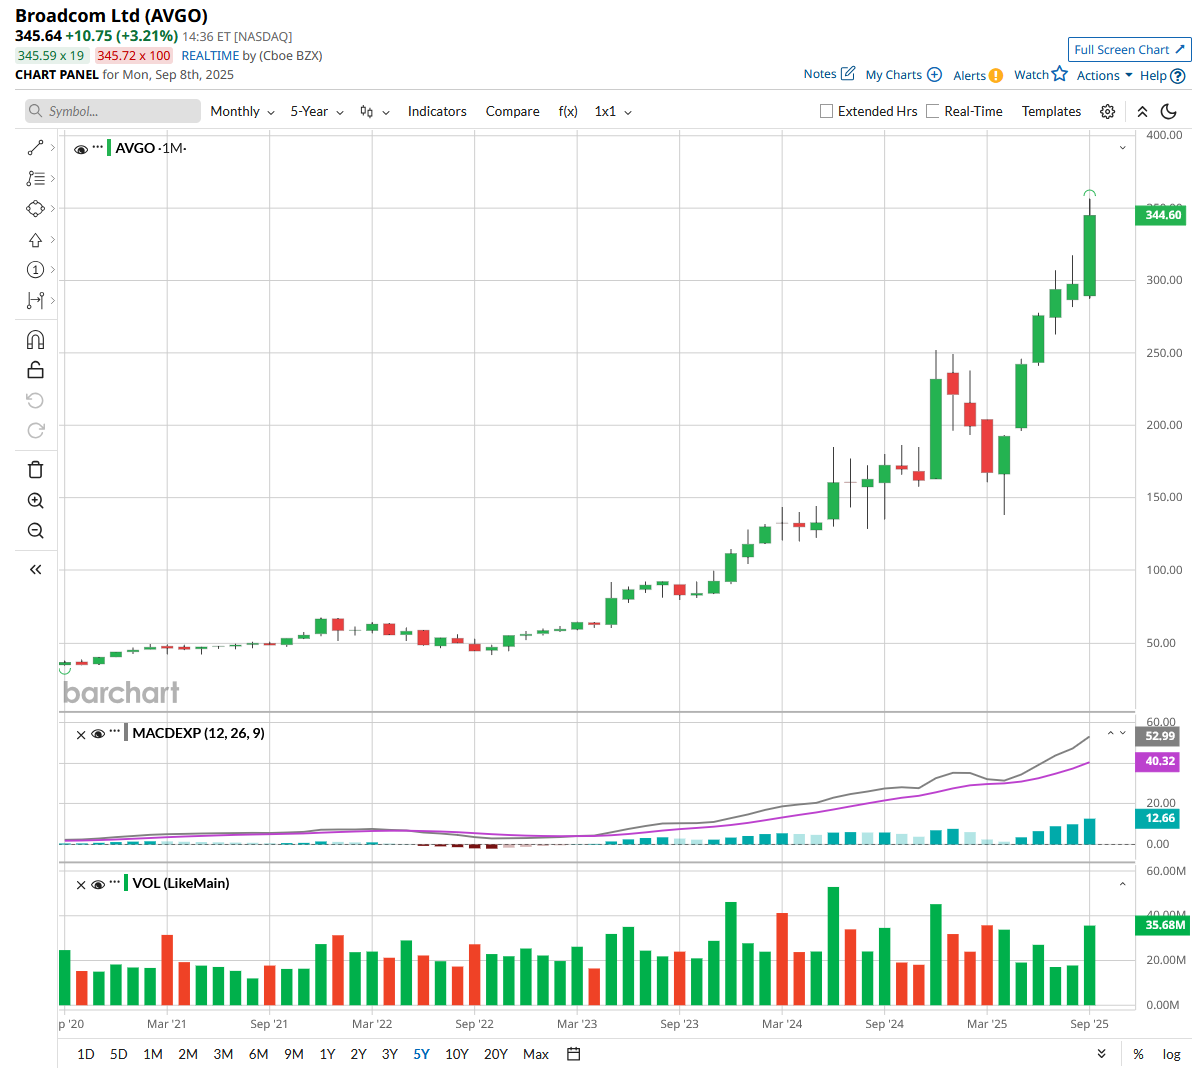Open the custom date range calendar

coord(573,1054)
